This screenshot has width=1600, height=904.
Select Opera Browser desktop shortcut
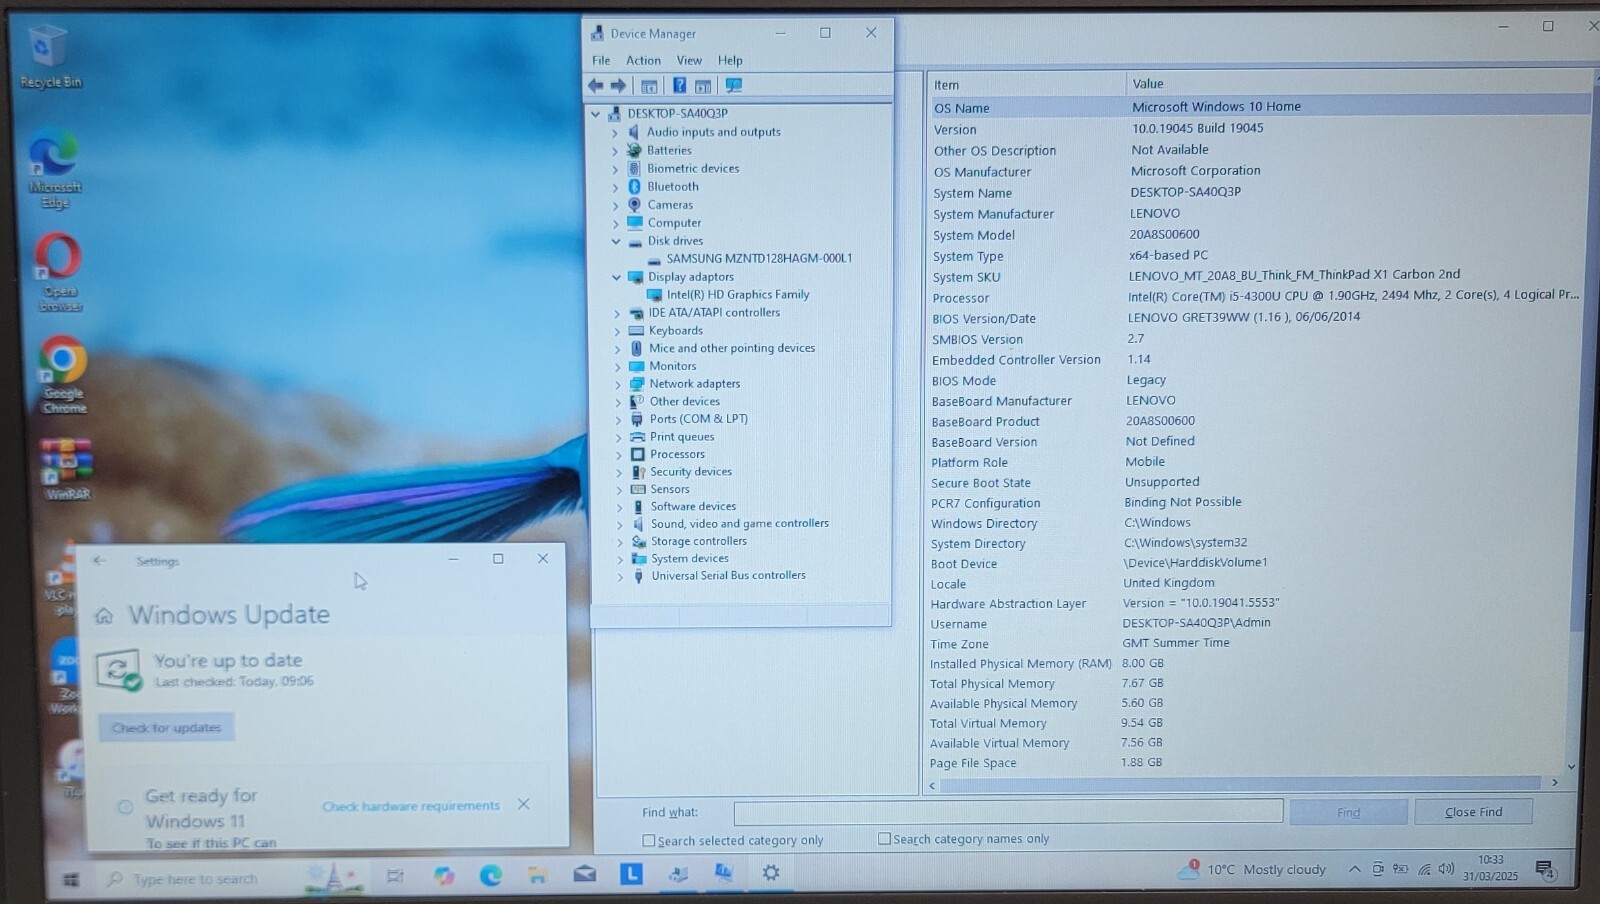[x=59, y=272]
